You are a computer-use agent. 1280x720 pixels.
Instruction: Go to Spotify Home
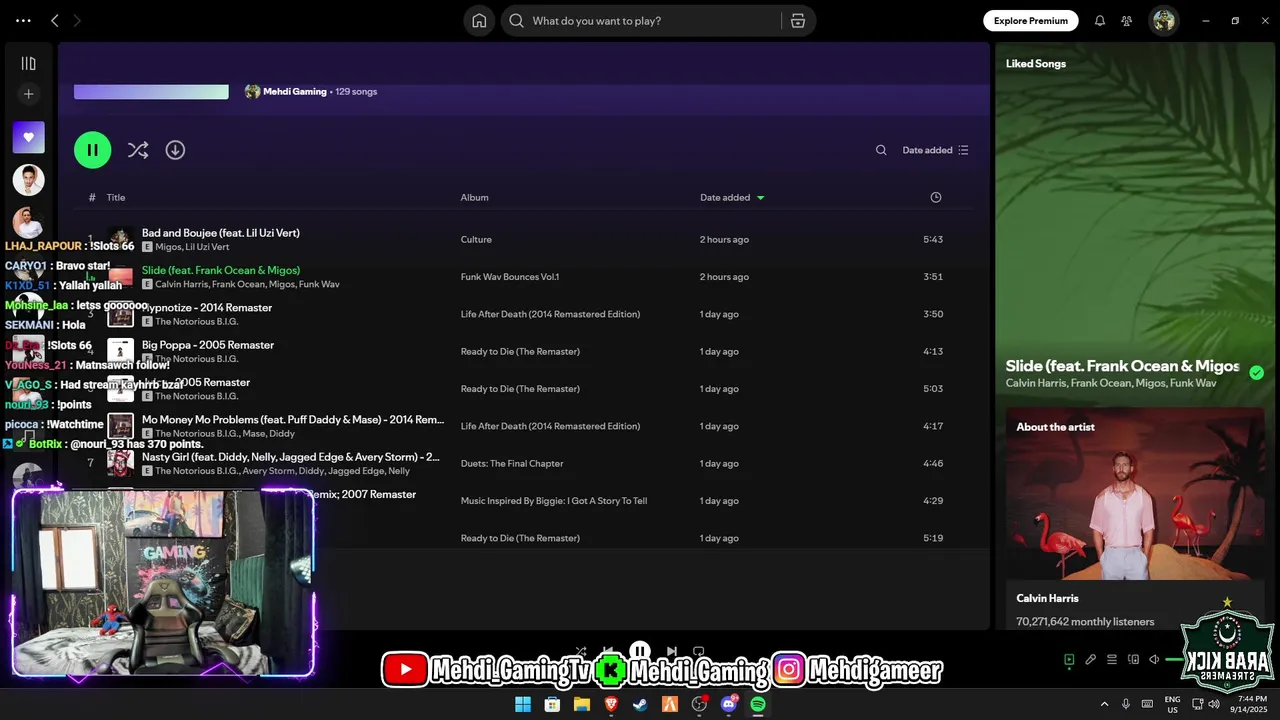pos(479,20)
